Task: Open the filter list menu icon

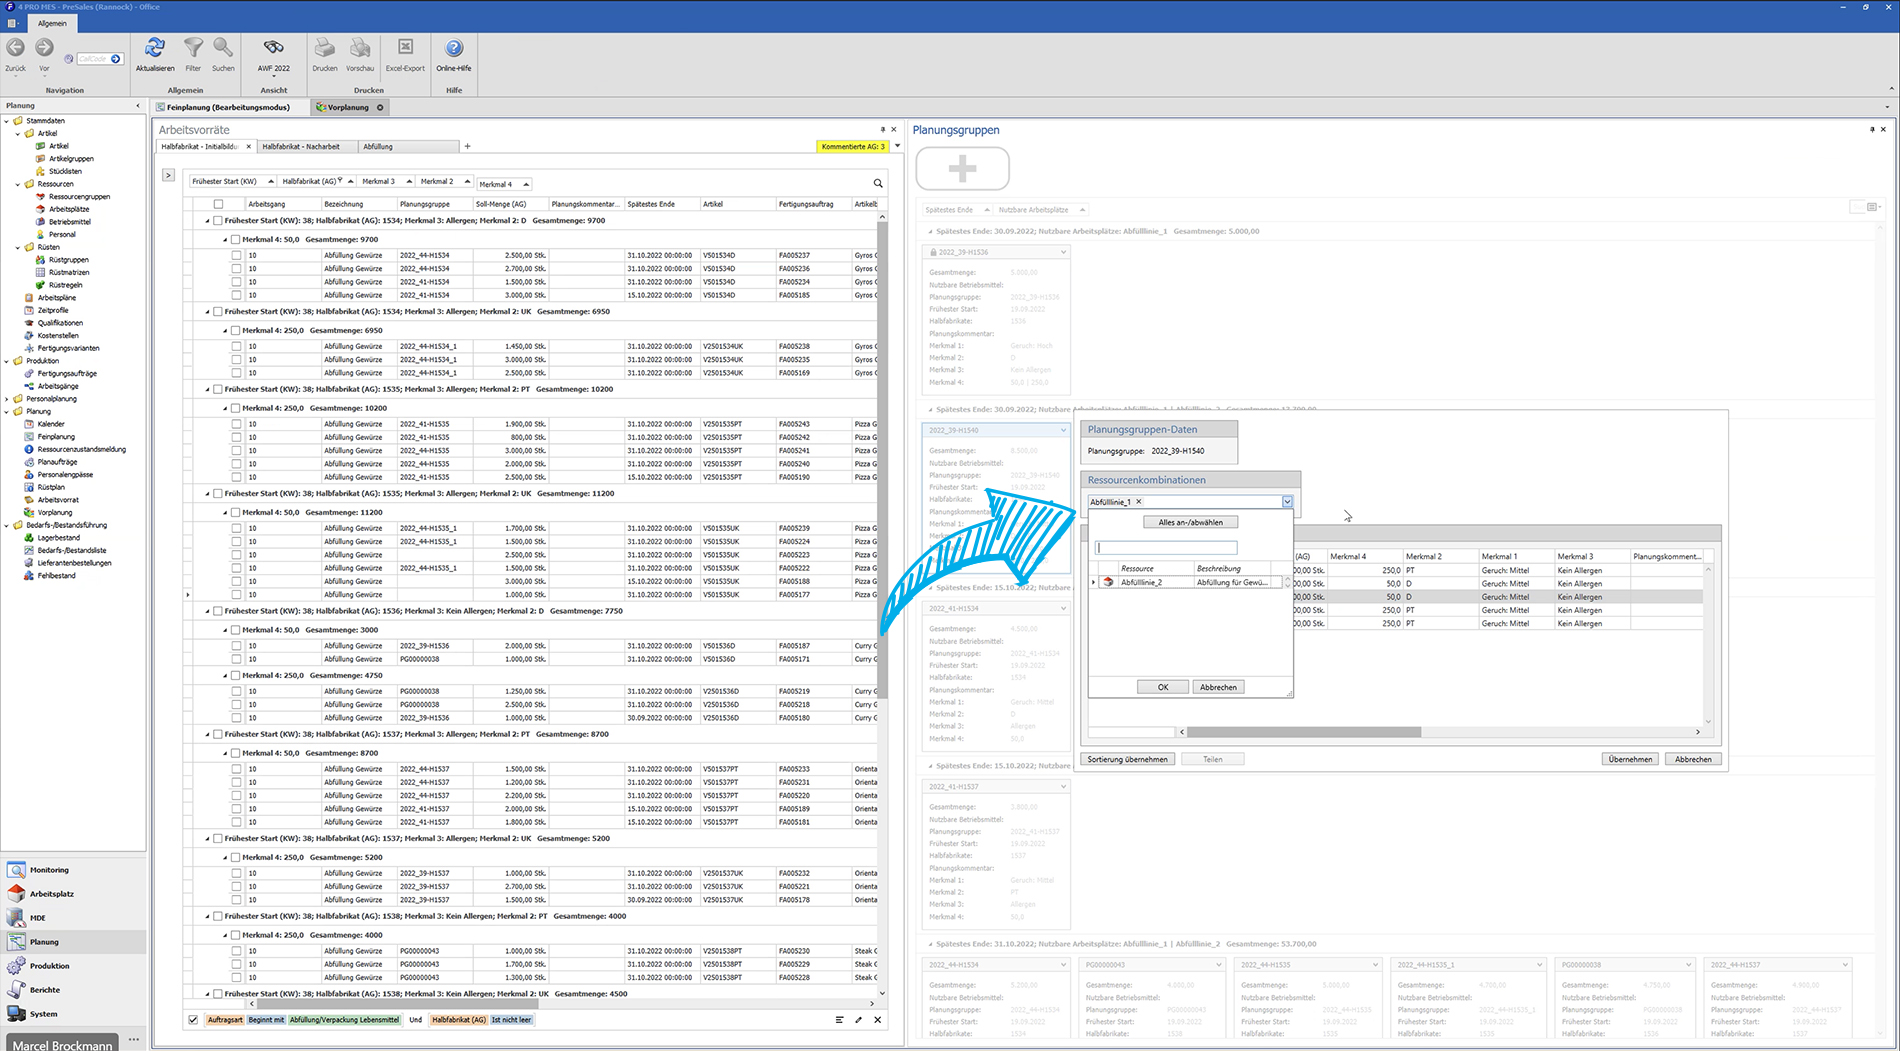Action: click(x=839, y=1020)
